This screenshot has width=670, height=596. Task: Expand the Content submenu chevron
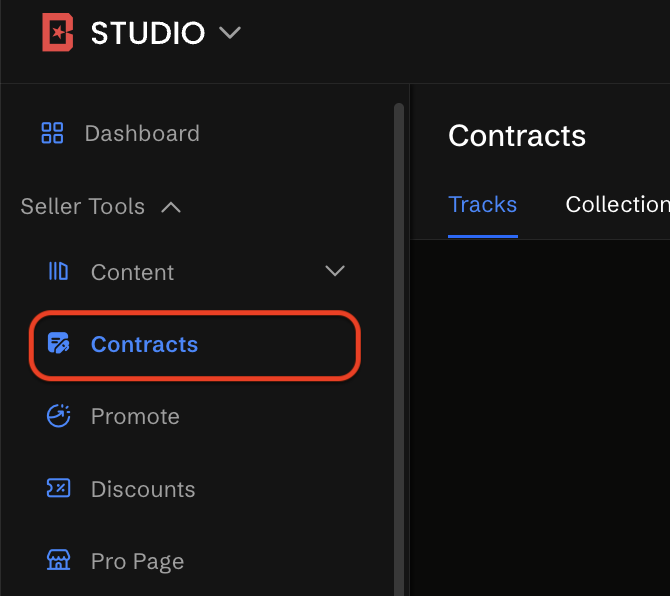tap(335, 271)
